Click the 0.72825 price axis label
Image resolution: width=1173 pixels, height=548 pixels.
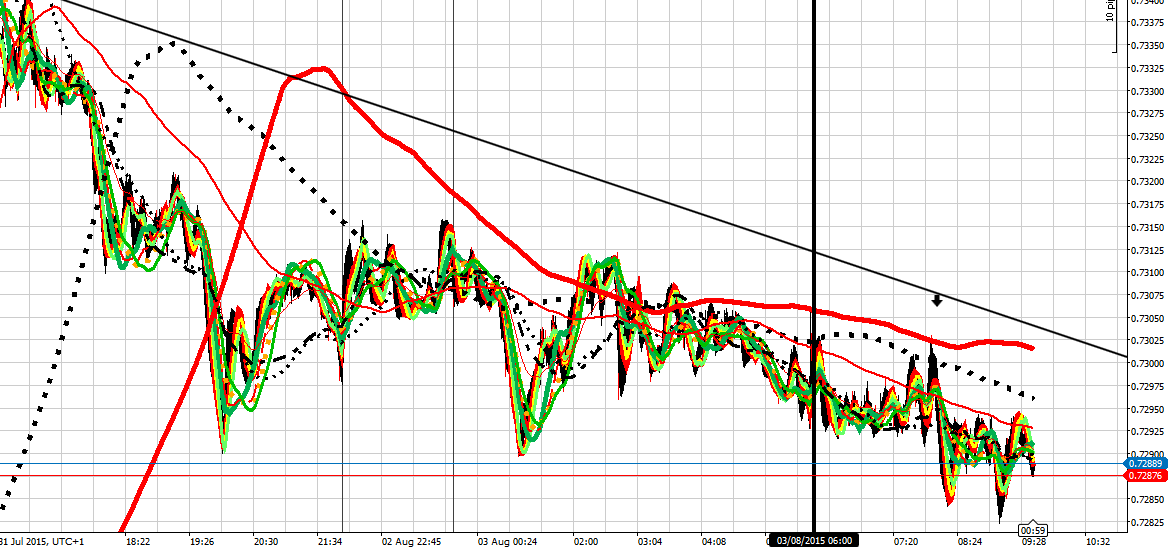(x=1146, y=523)
